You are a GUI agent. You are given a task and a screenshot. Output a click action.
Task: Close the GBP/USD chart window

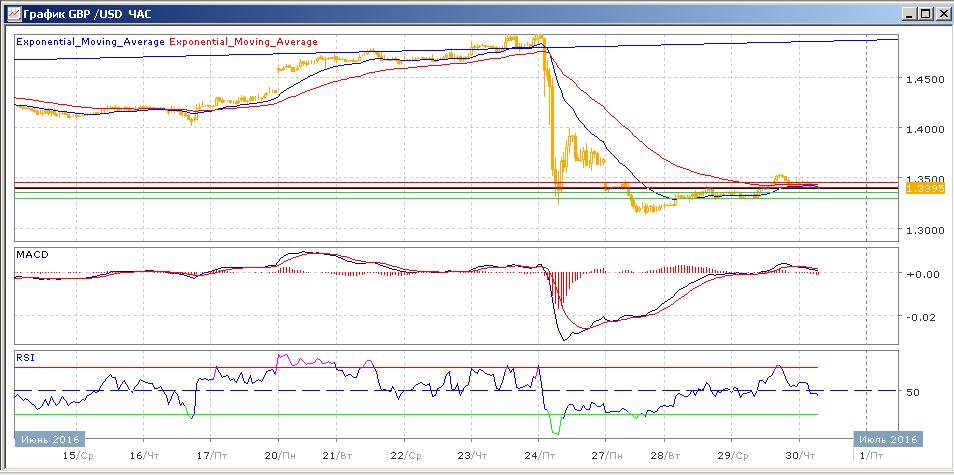tap(942, 14)
